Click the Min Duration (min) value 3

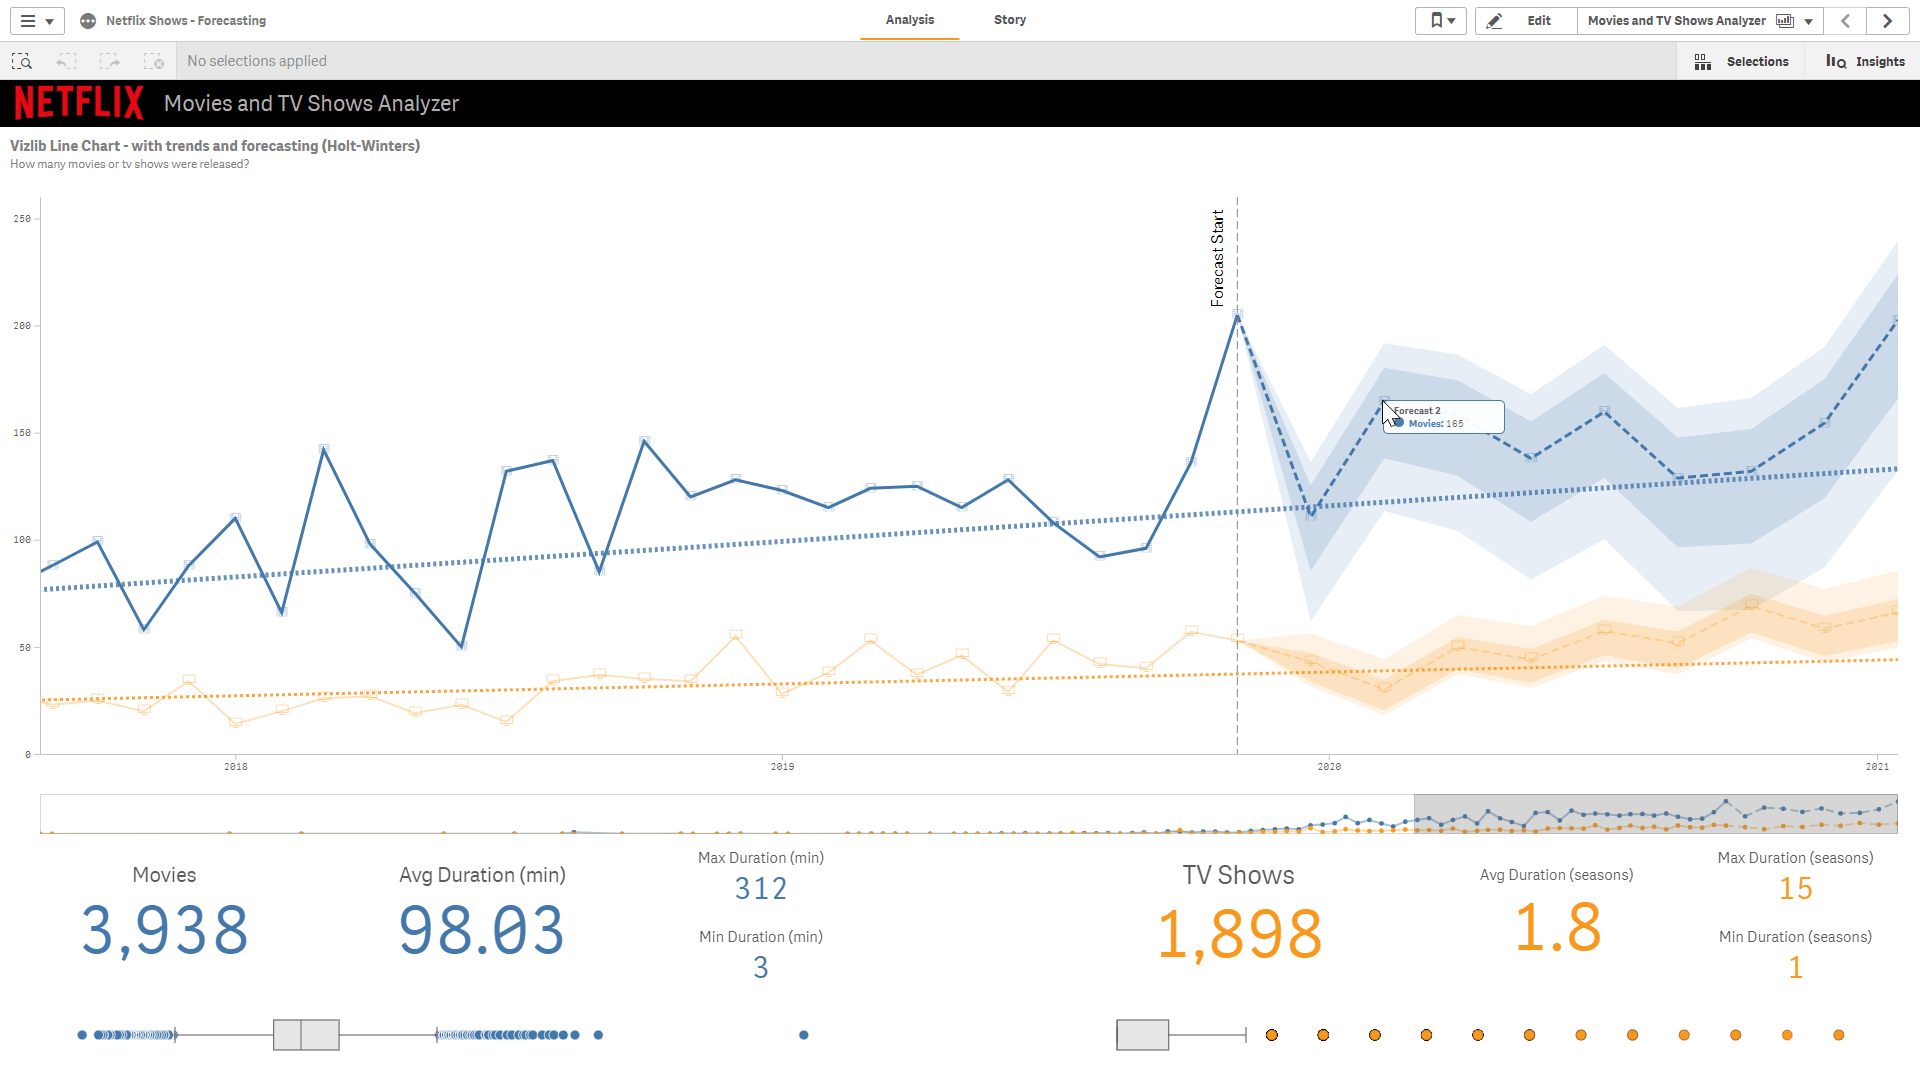click(x=761, y=968)
